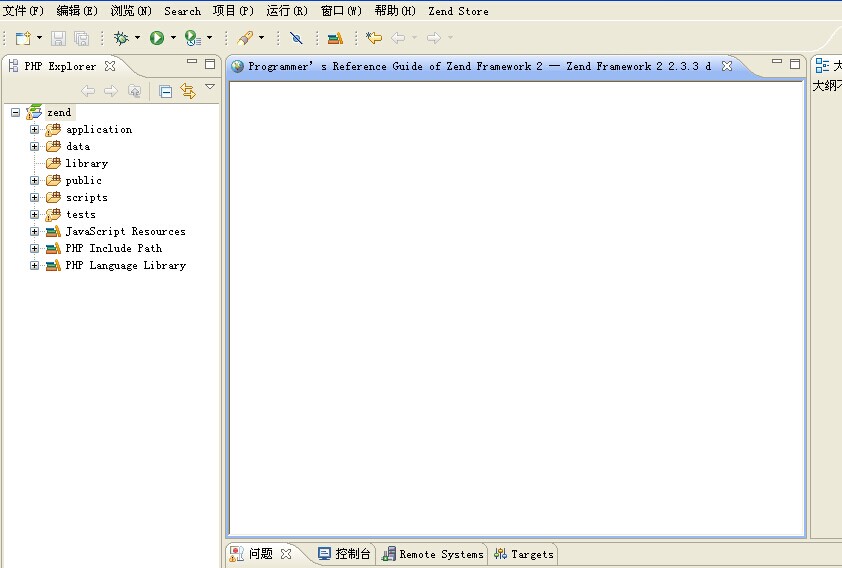Open the 项目(P) menu
The image size is (842, 568).
(x=233, y=11)
